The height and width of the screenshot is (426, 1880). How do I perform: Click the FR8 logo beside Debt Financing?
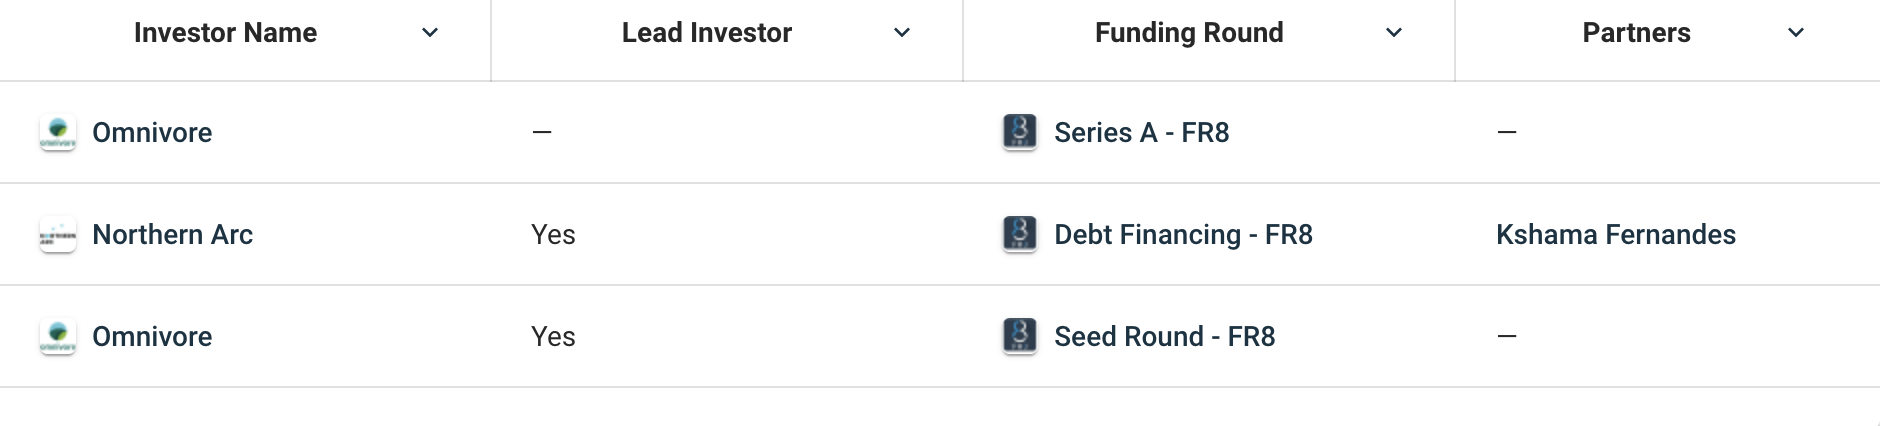point(1019,234)
